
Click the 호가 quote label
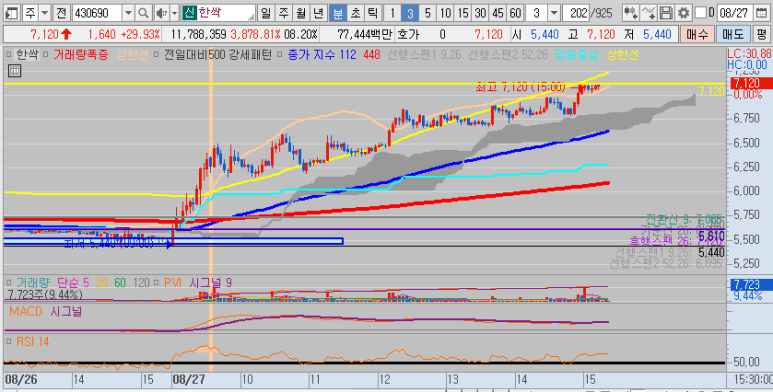(x=408, y=35)
